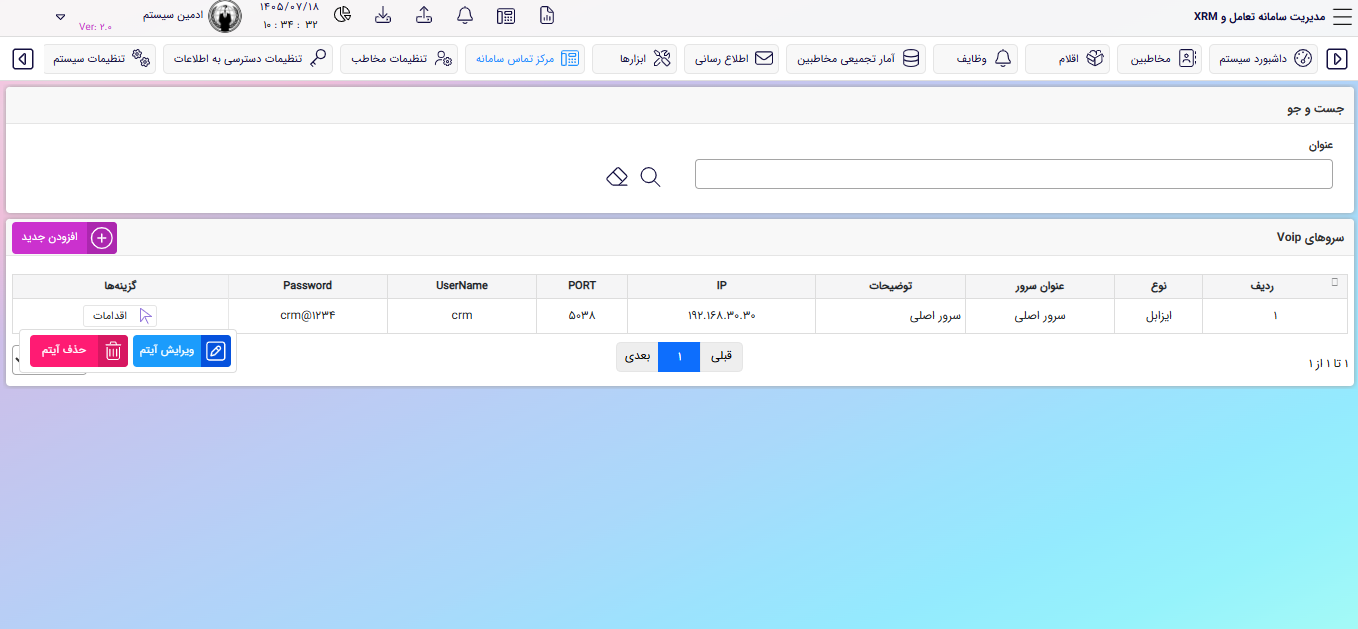Screen dimensions: 1358x629
Task: Open اقلام menu
Action: (x=1067, y=59)
